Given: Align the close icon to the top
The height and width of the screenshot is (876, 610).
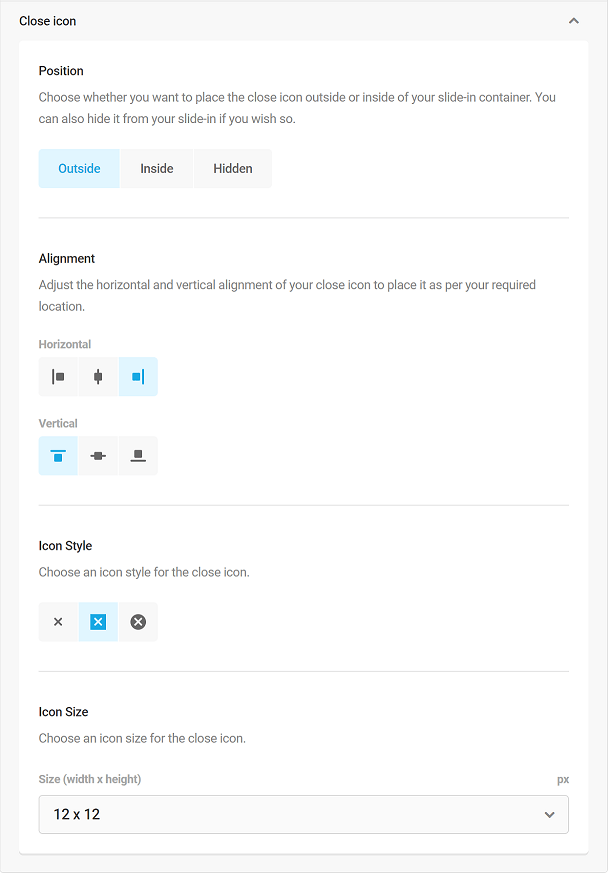Looking at the screenshot, I should pos(57,455).
